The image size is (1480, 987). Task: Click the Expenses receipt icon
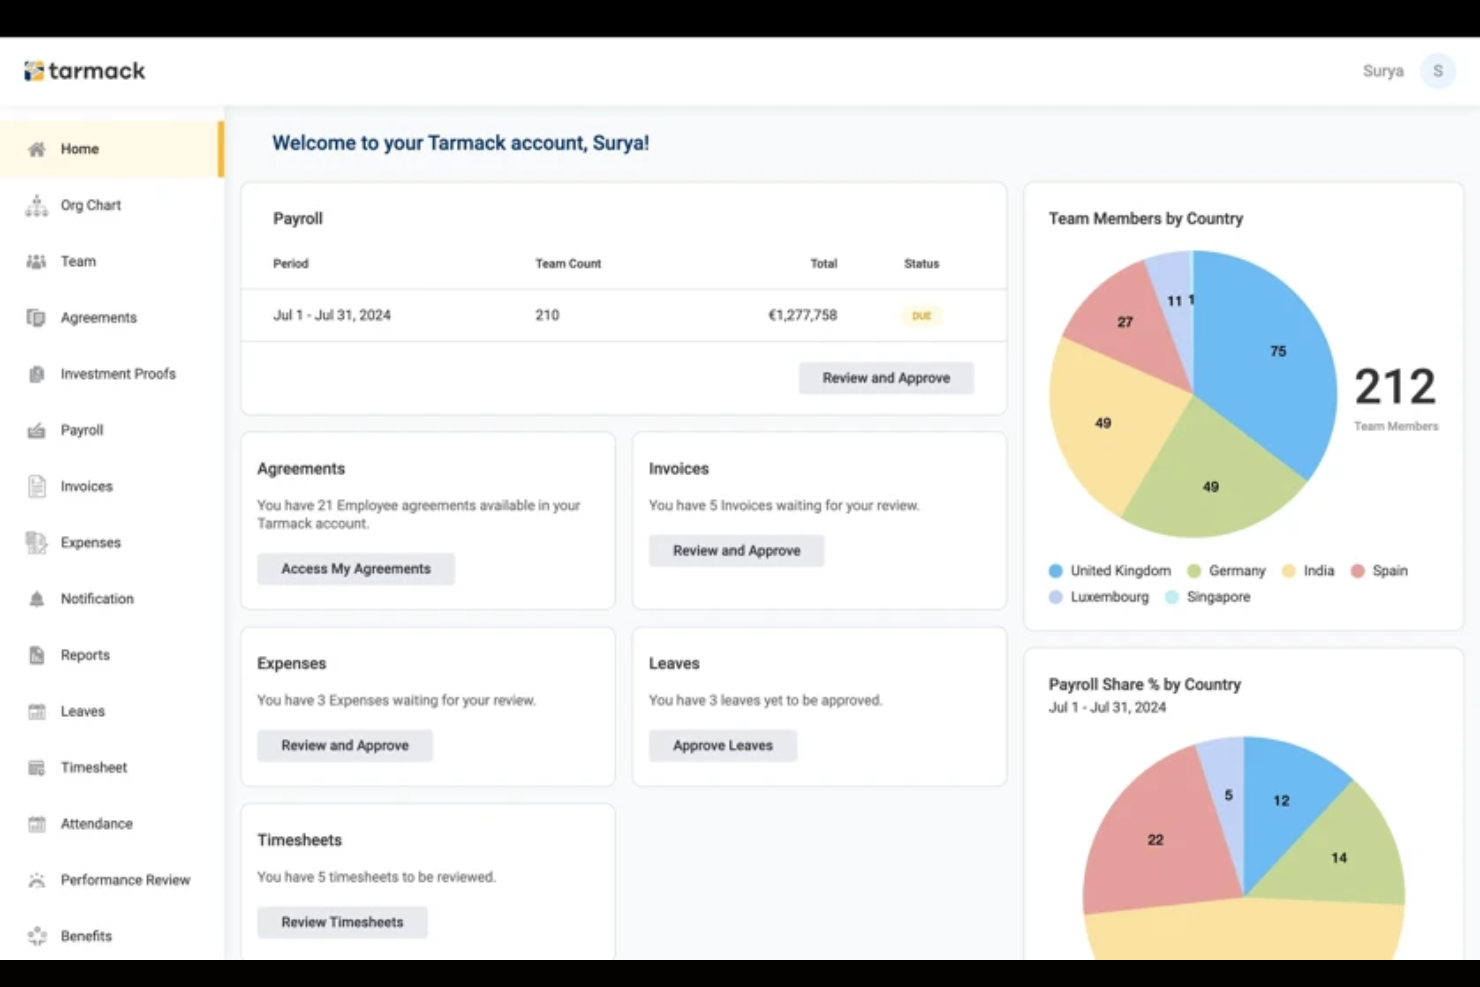click(x=37, y=543)
